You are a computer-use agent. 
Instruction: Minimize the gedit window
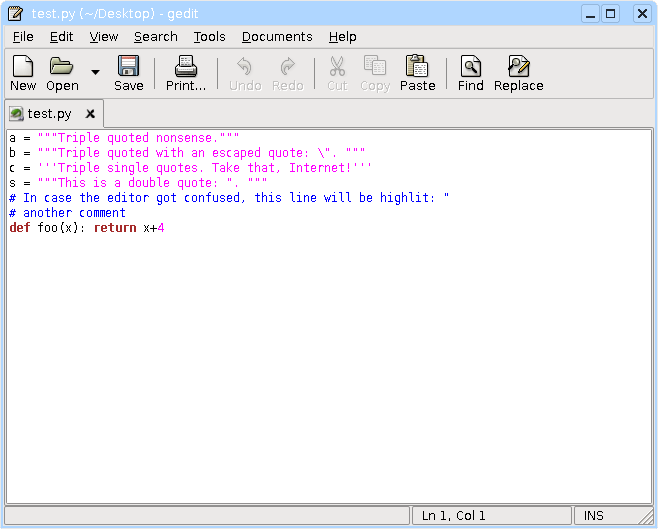pyautogui.click(x=590, y=14)
